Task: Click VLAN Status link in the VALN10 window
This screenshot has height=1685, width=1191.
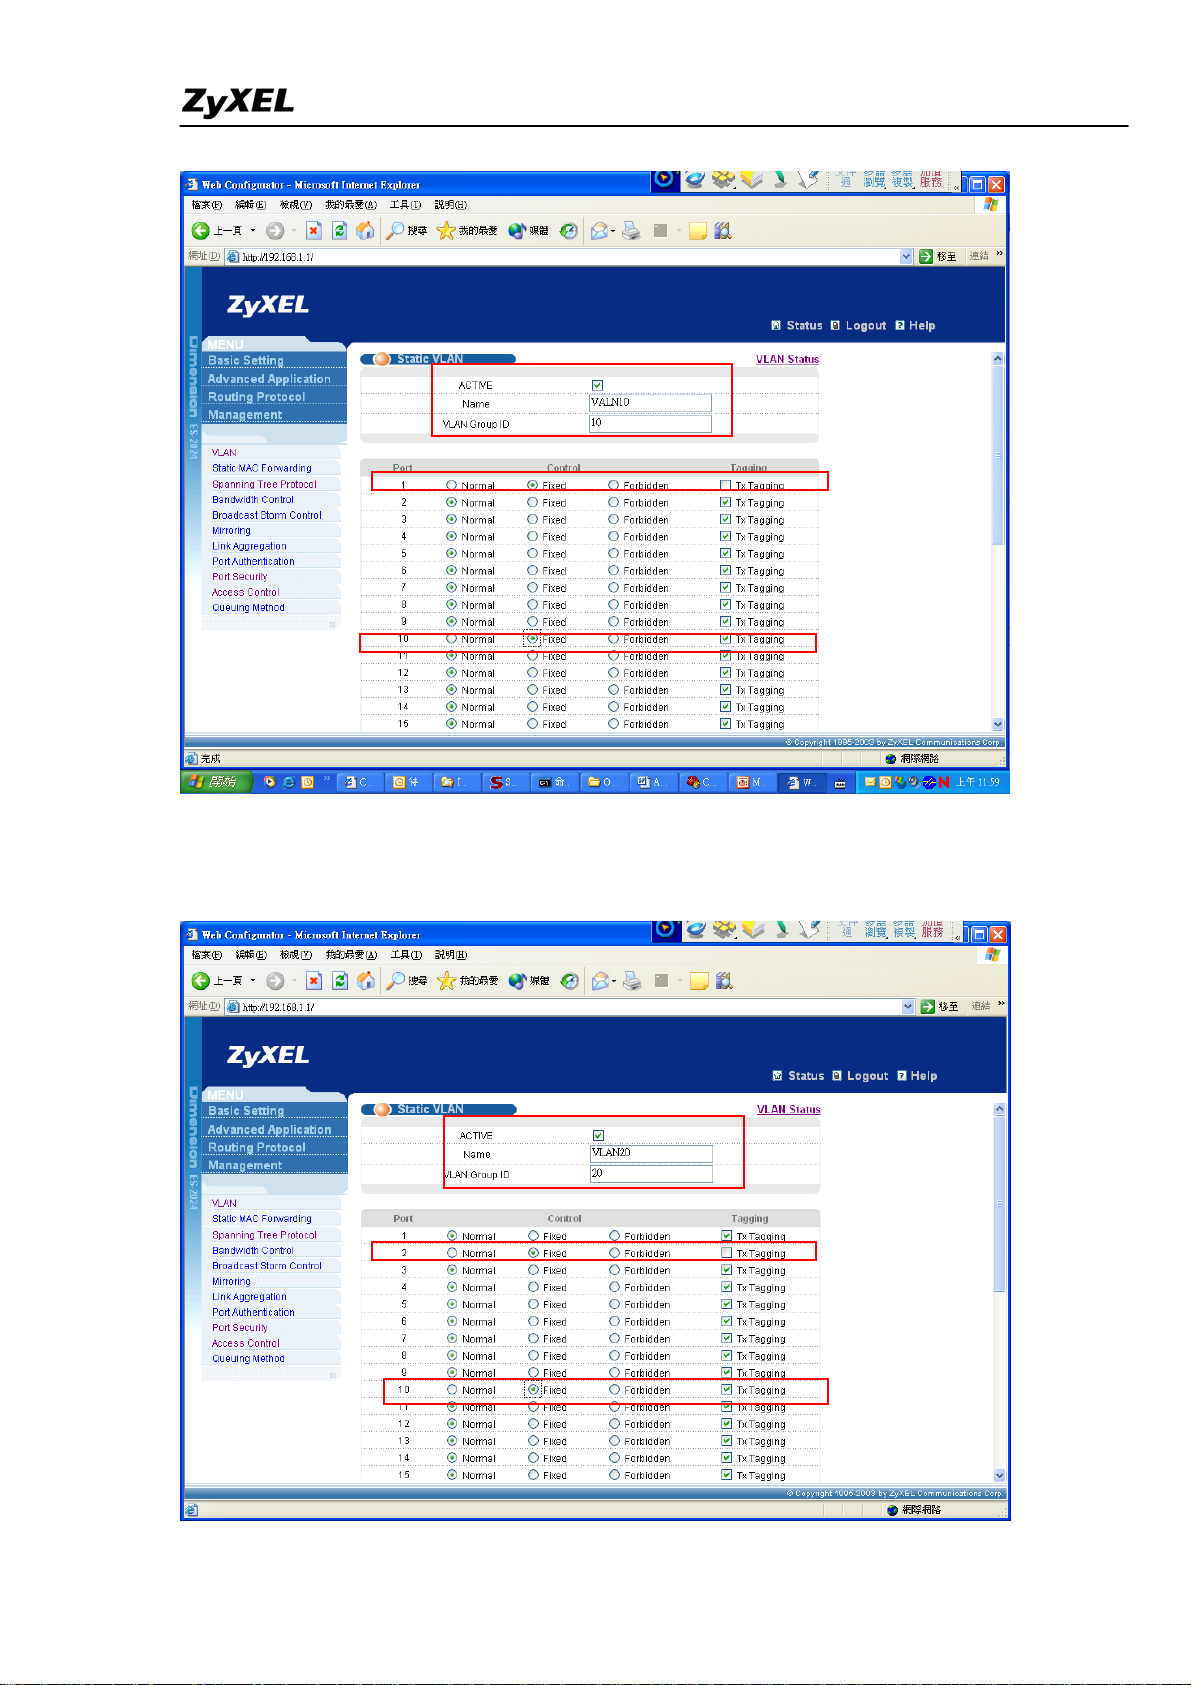Action: pos(787,359)
